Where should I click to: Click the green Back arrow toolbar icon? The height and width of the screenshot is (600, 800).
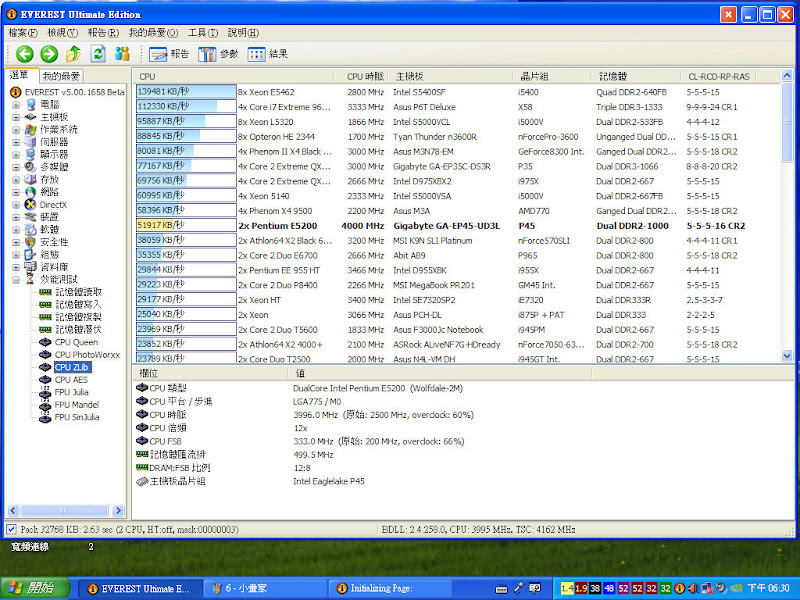(x=24, y=54)
